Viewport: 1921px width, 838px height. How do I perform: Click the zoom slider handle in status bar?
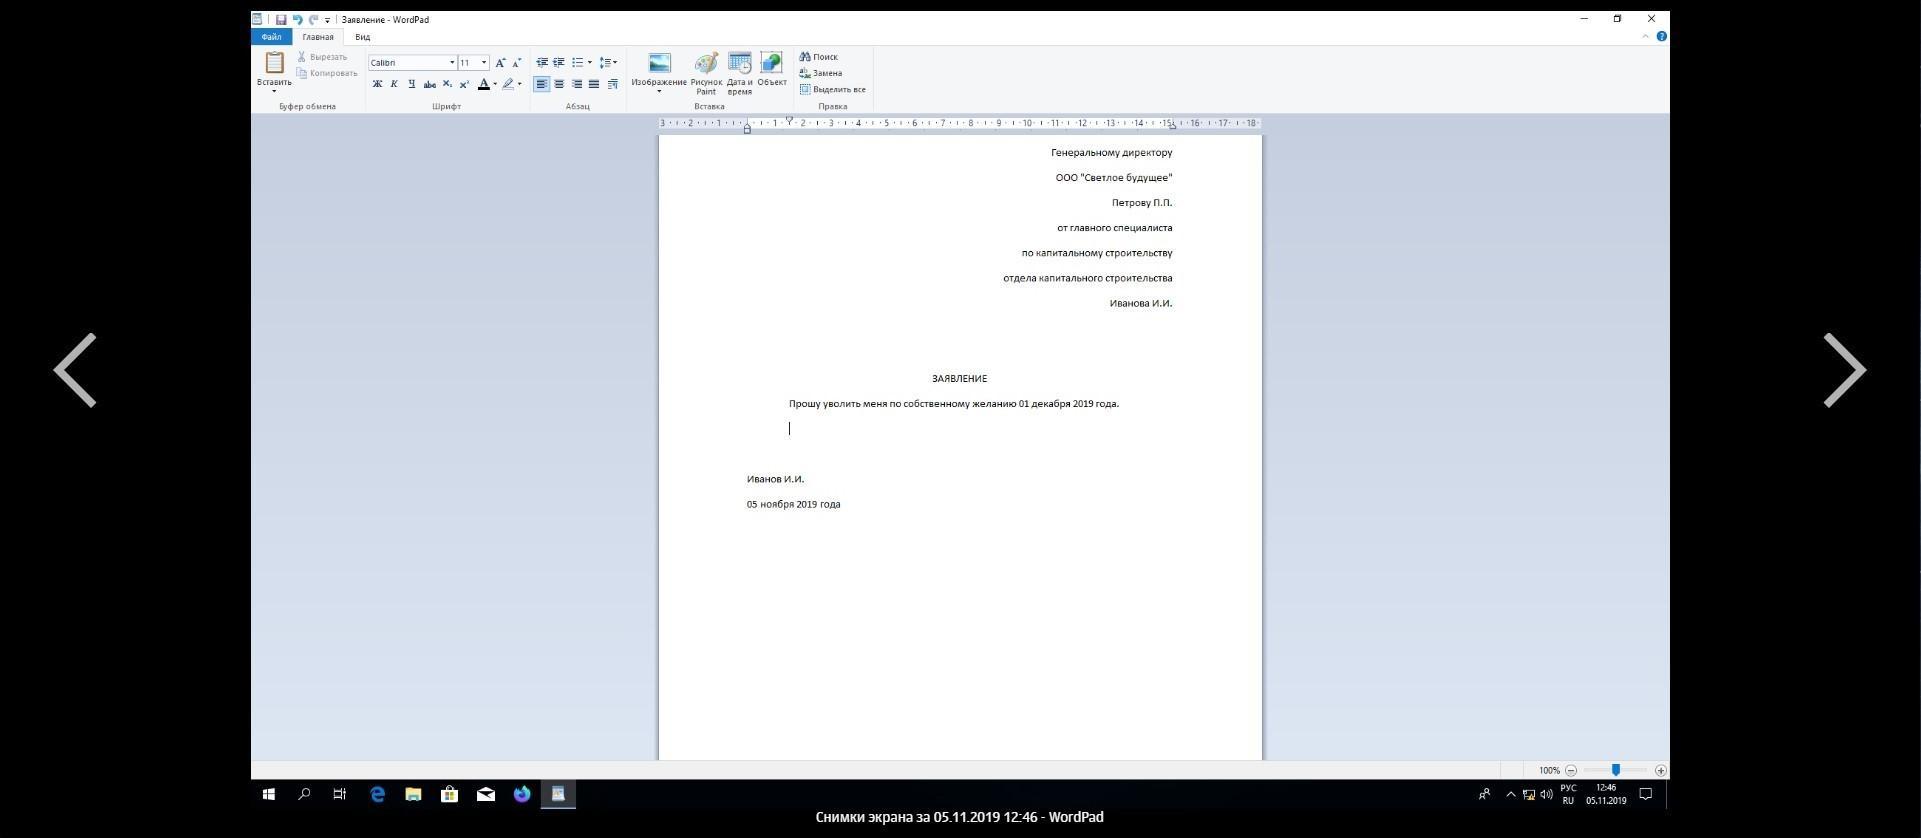pyautogui.click(x=1615, y=770)
